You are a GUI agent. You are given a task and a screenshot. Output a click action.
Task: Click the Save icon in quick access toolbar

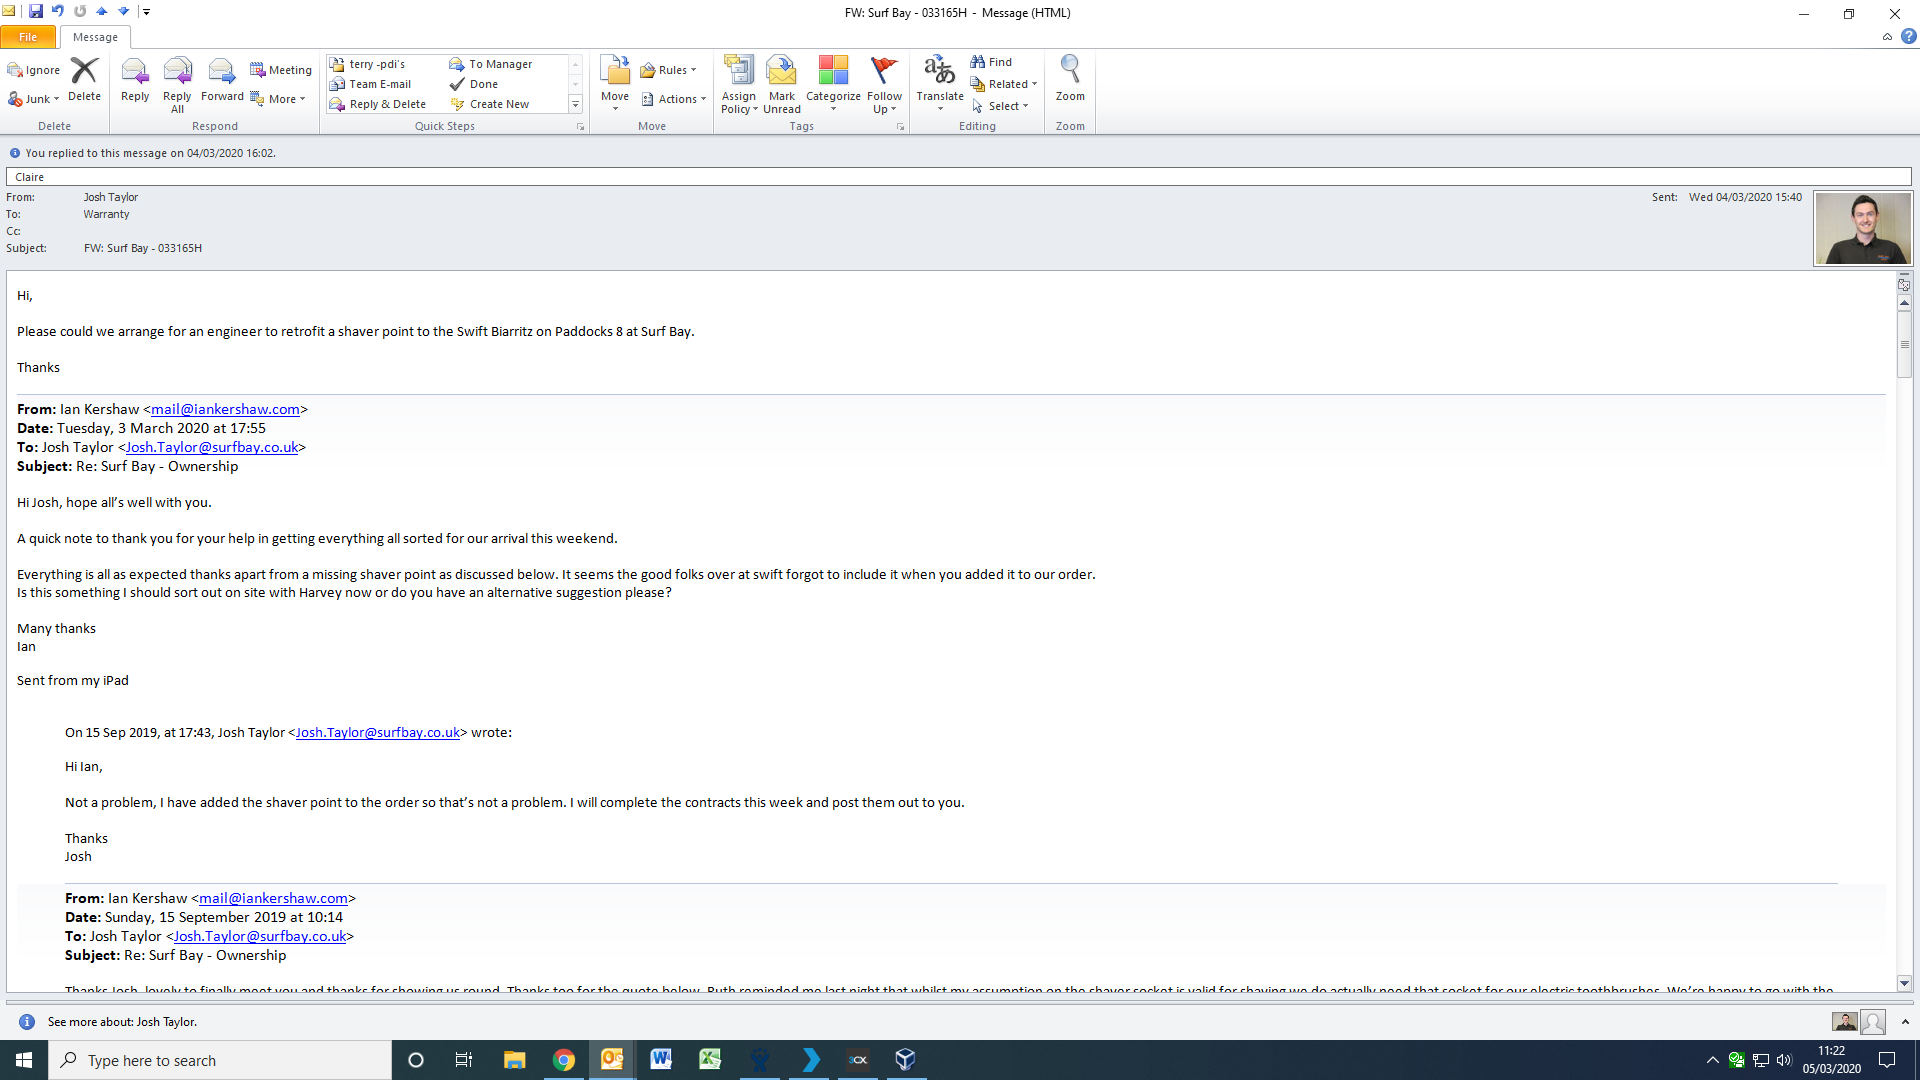tap(36, 12)
